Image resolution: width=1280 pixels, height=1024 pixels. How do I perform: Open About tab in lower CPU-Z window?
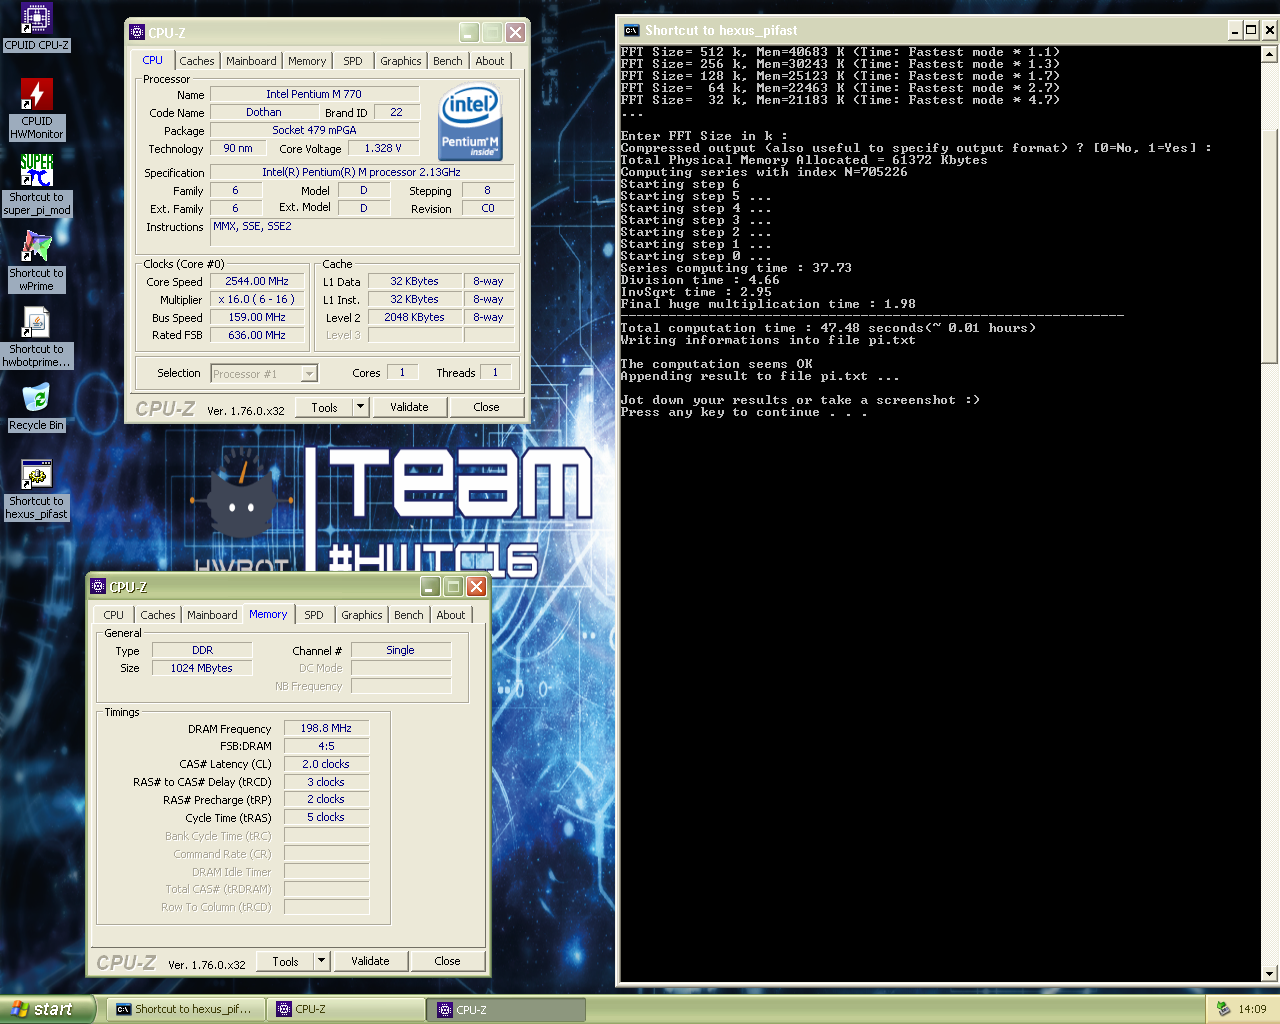point(451,615)
